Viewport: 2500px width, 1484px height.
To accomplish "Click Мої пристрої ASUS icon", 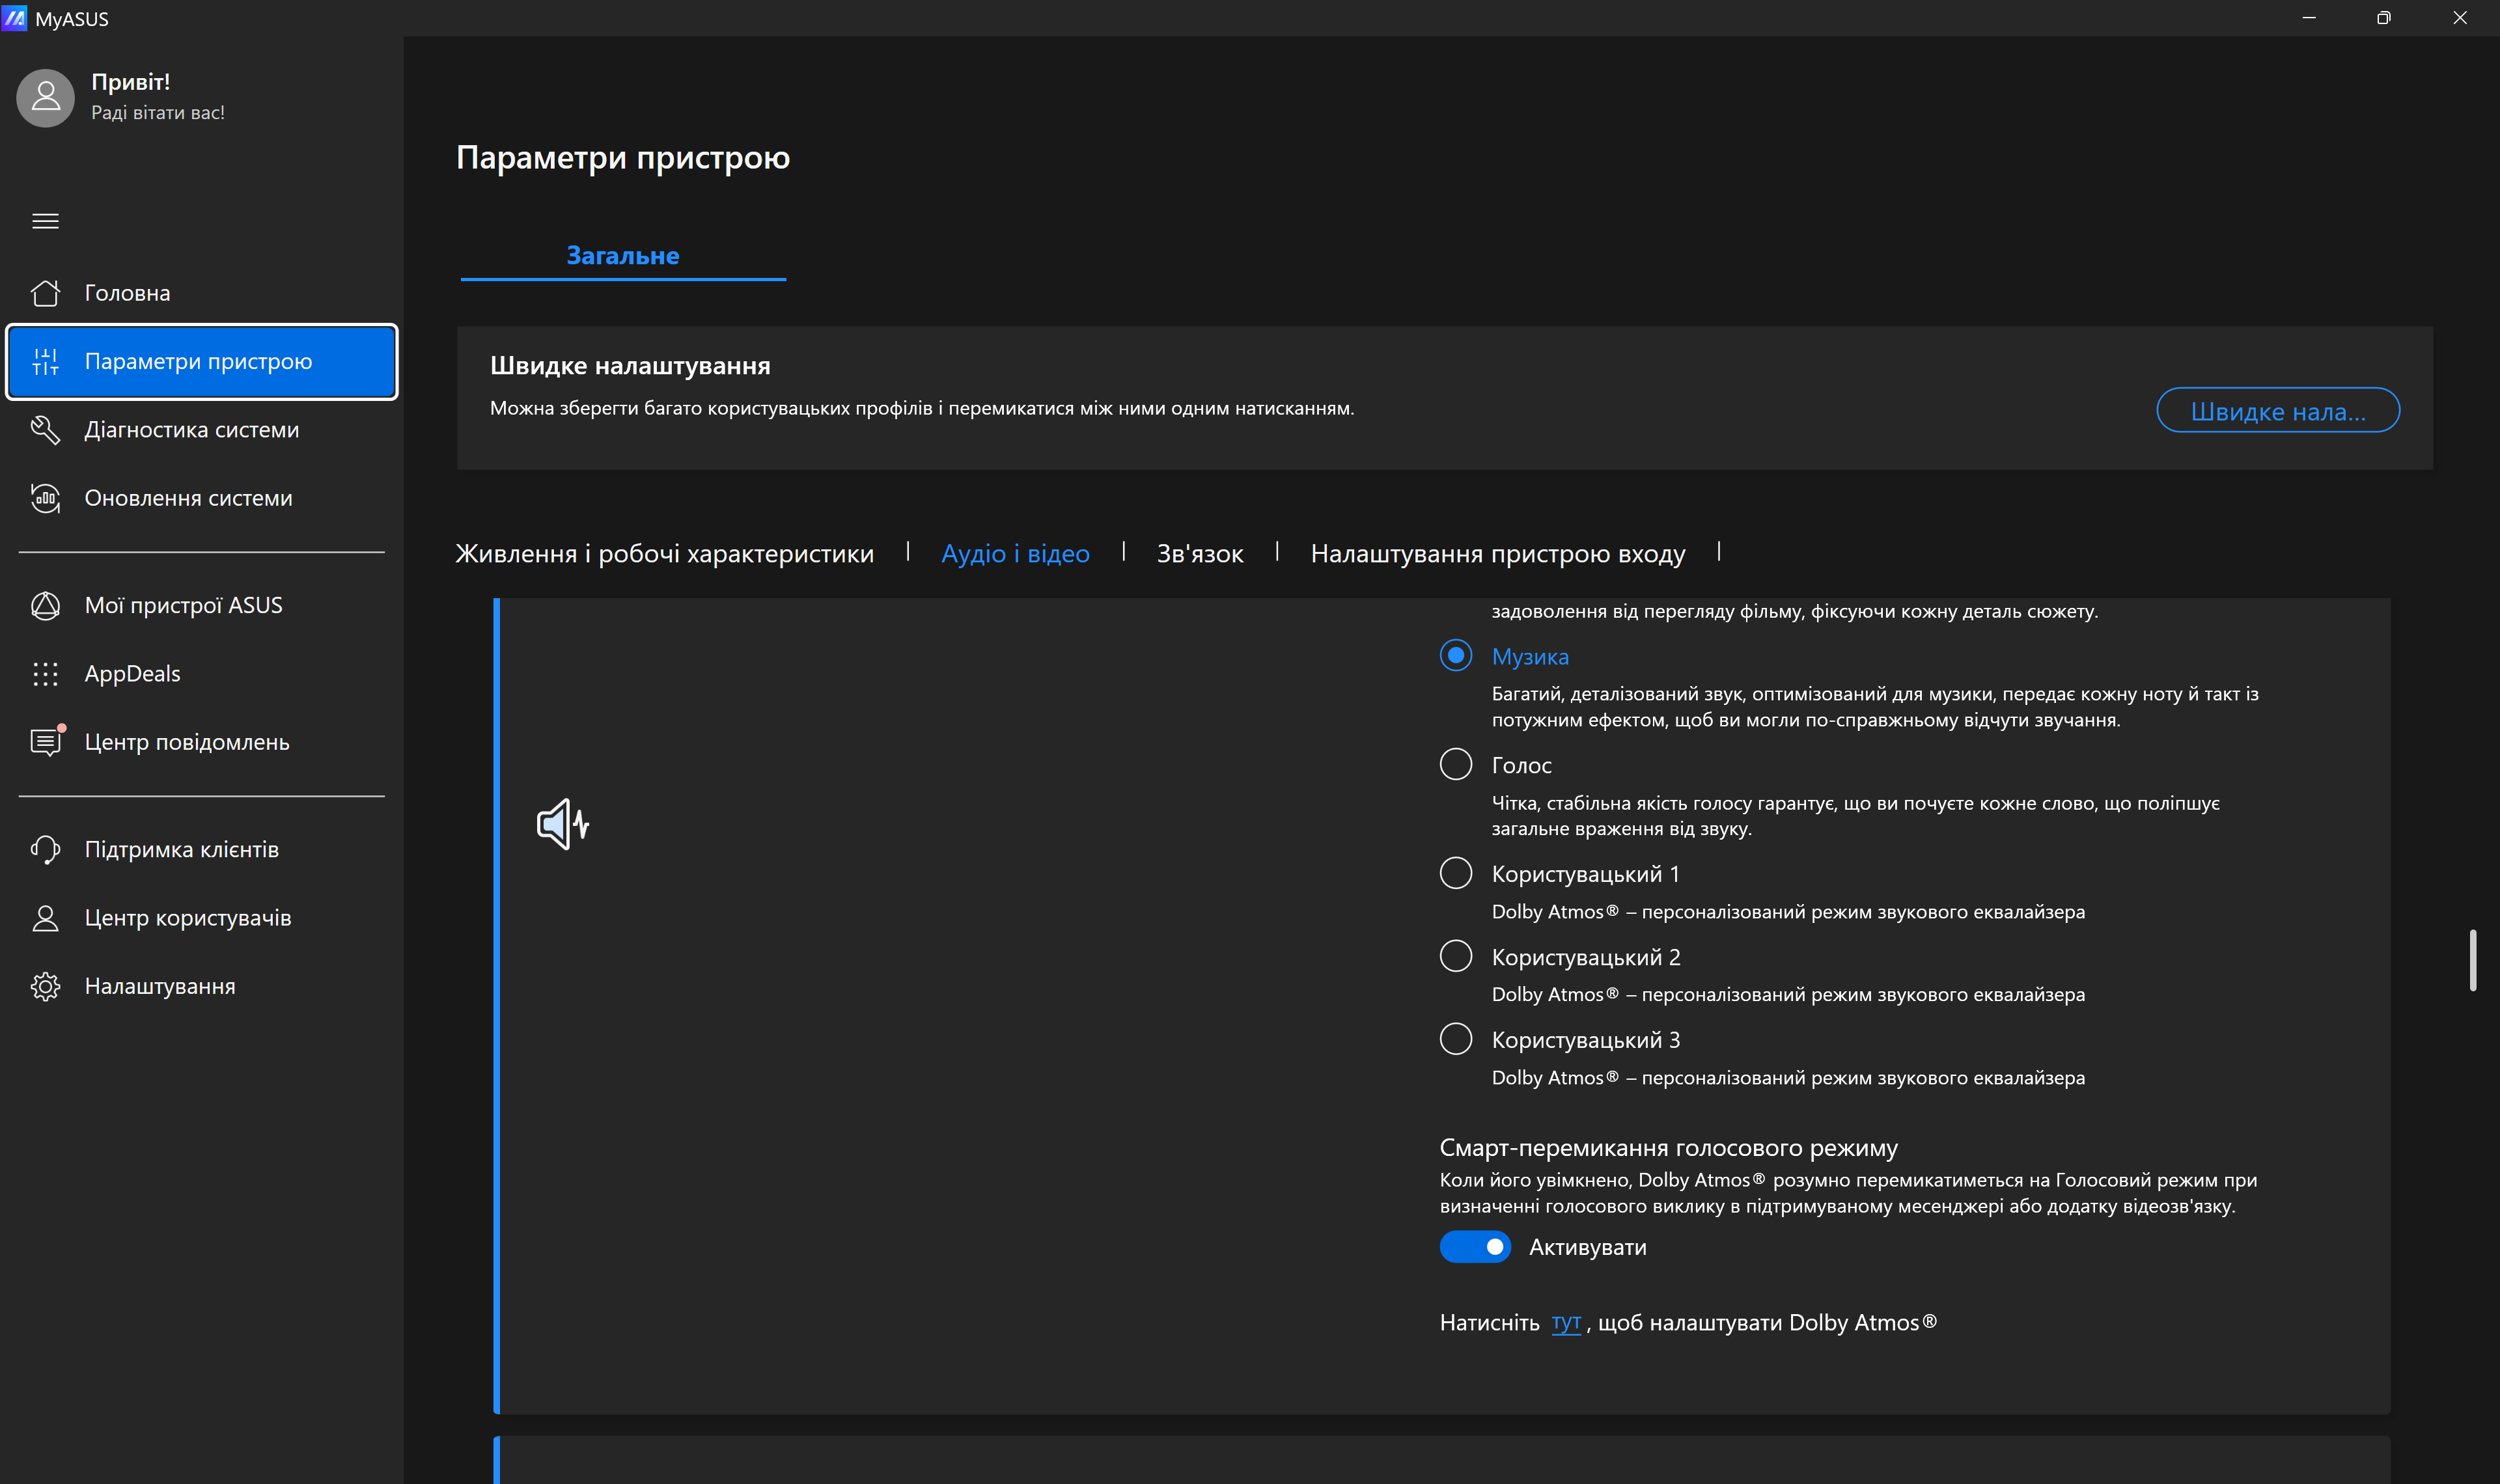I will (x=45, y=605).
